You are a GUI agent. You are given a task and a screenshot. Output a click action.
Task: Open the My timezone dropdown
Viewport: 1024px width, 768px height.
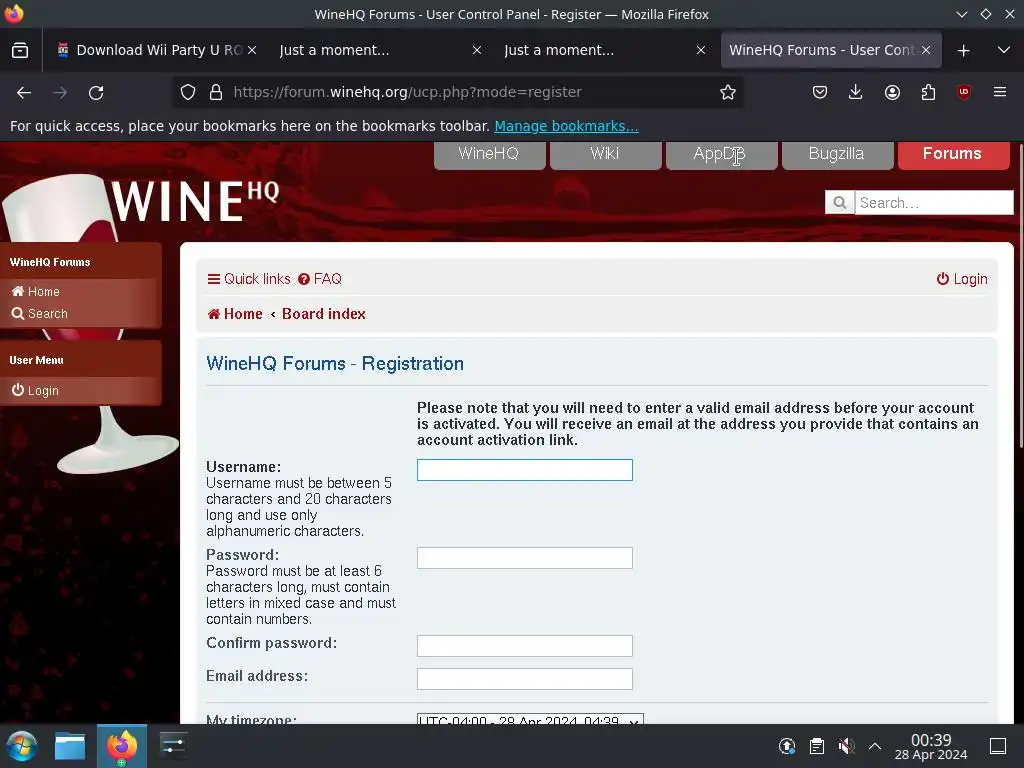coord(530,720)
